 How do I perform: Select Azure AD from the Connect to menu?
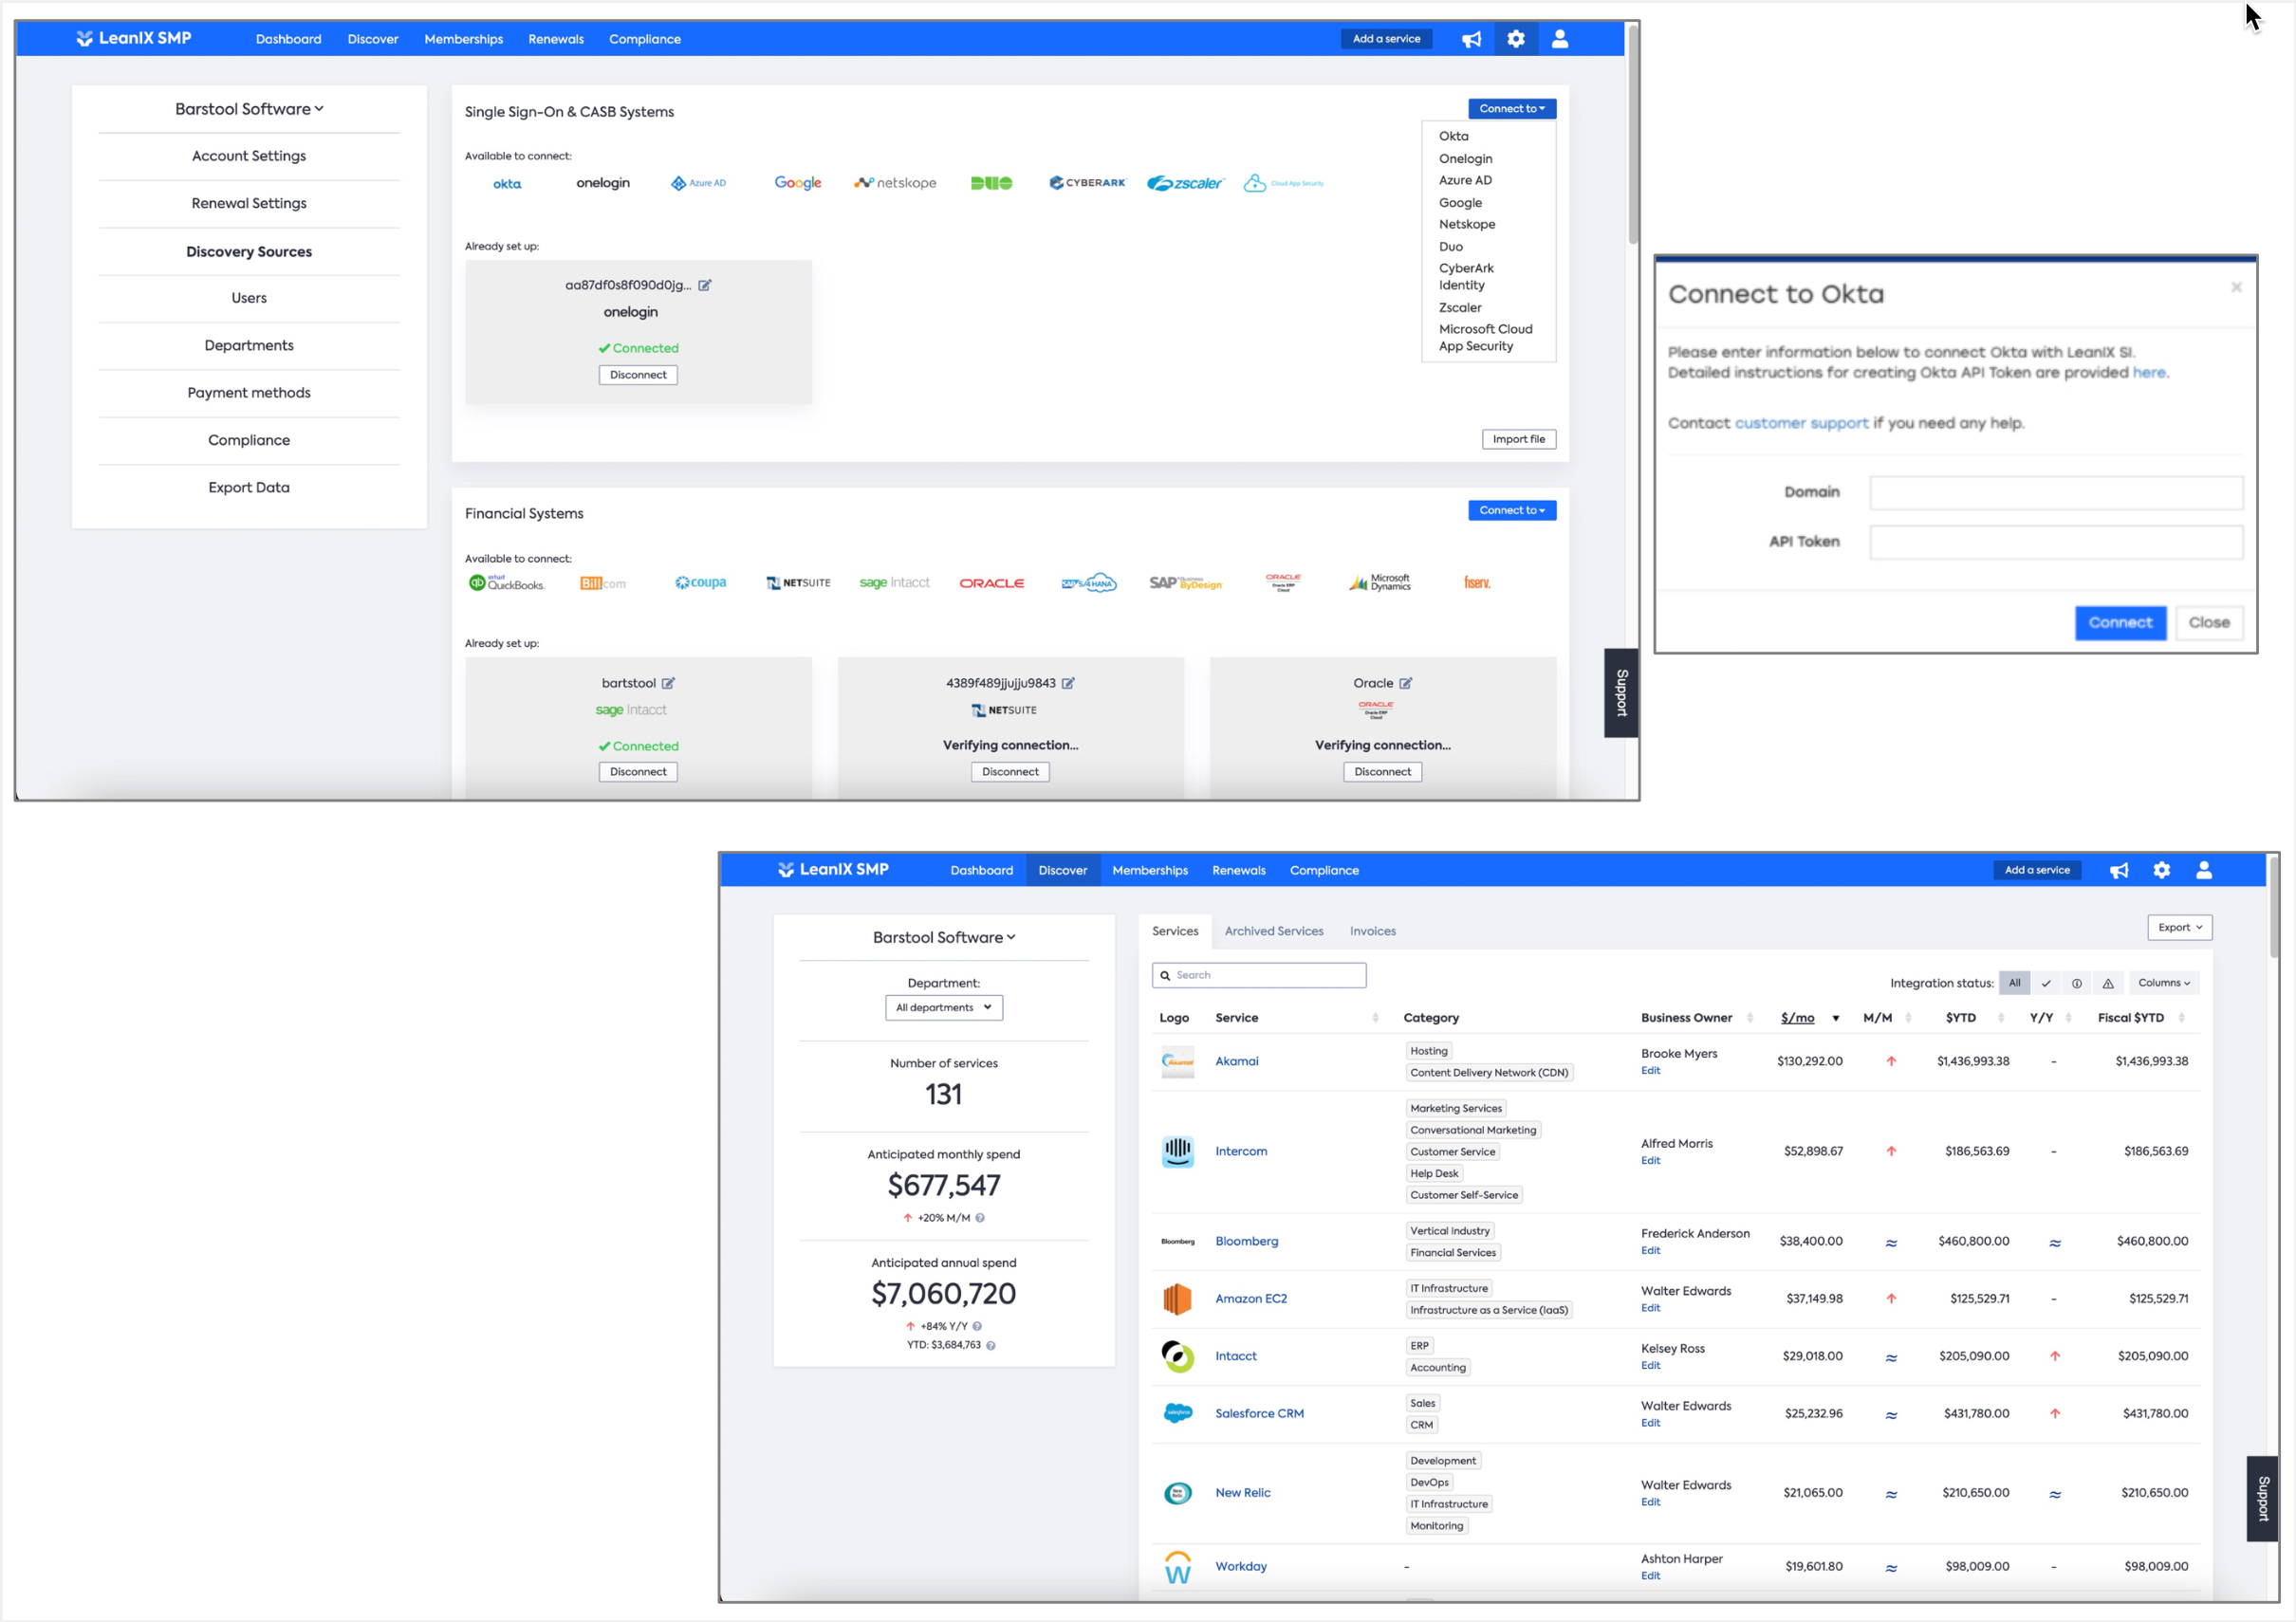coord(1464,180)
